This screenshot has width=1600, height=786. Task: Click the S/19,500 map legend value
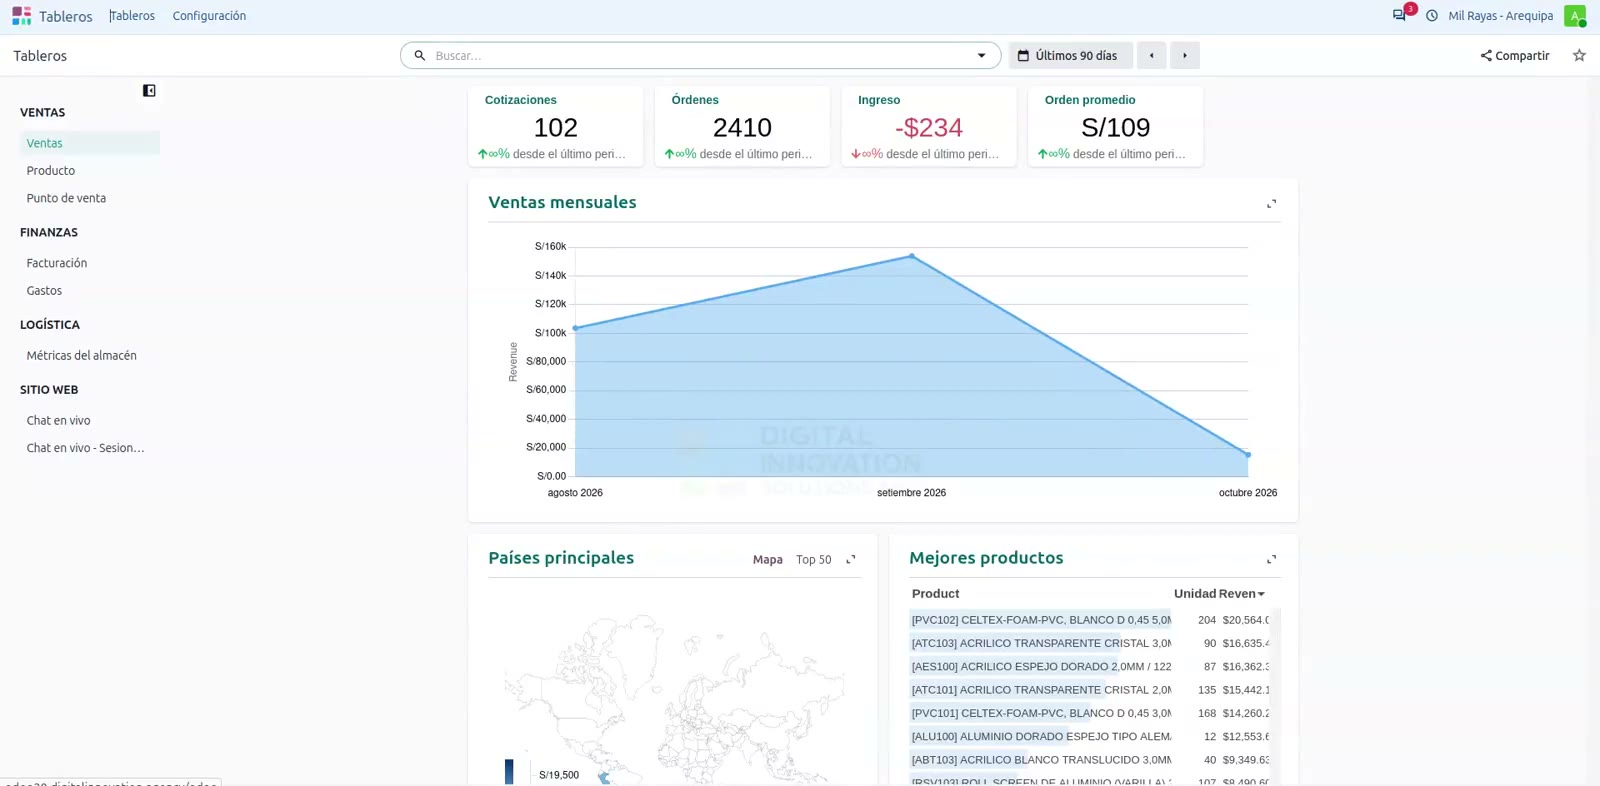click(x=559, y=775)
